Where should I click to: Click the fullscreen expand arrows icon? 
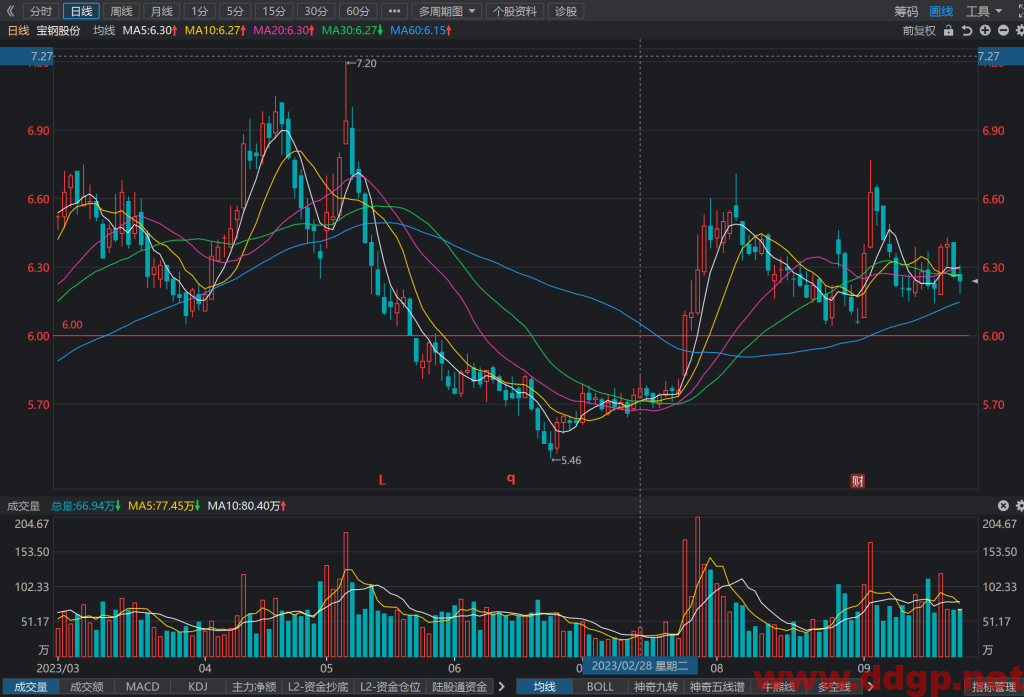pyautogui.click(x=1019, y=11)
